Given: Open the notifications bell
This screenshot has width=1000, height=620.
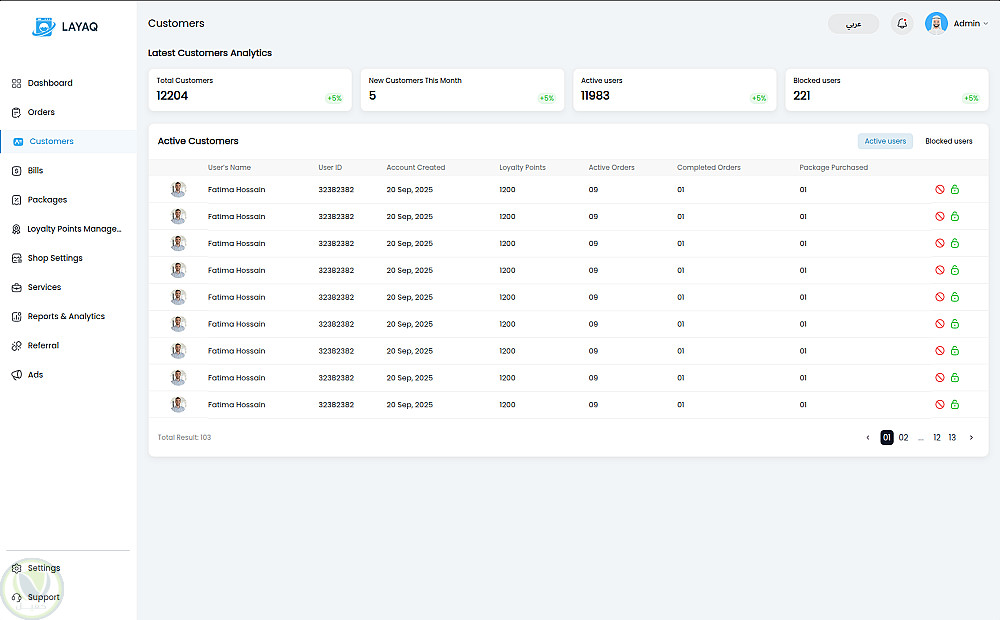Looking at the screenshot, I should coord(902,24).
